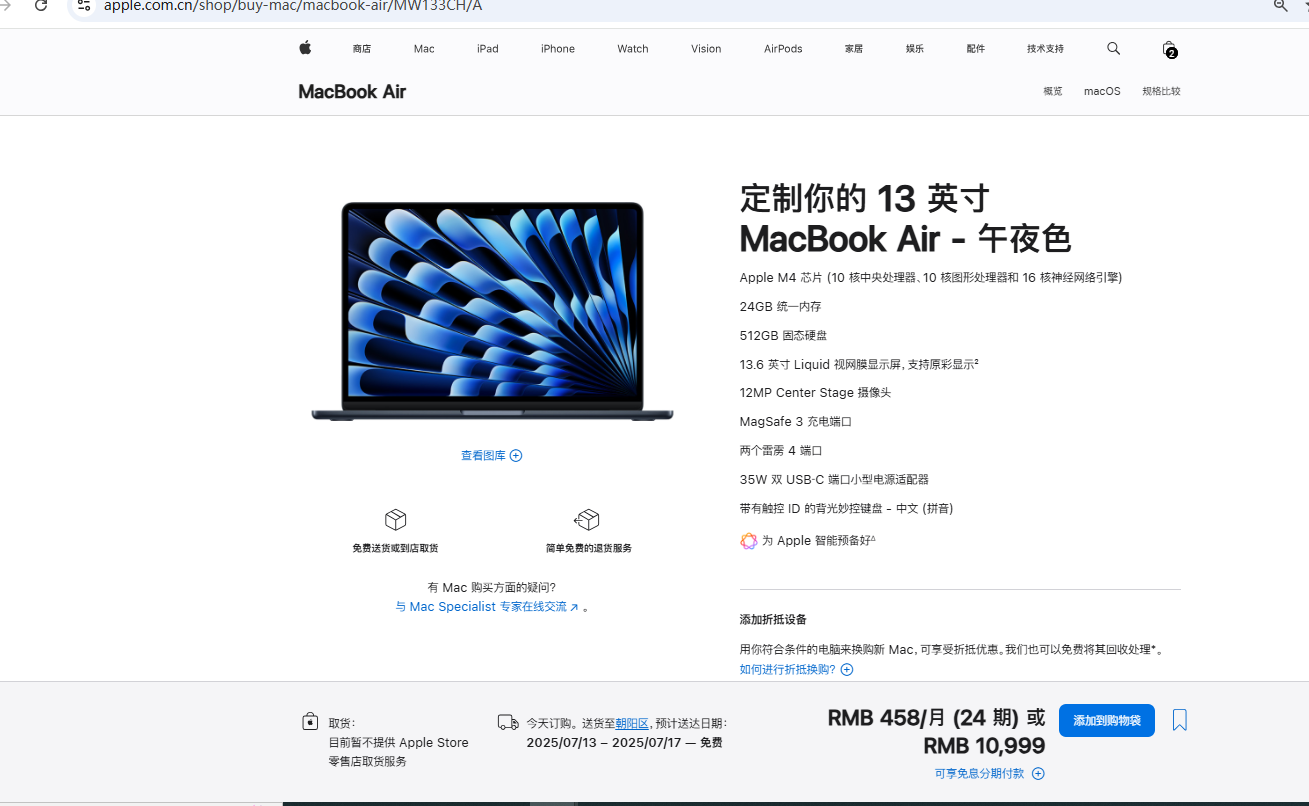The width and height of the screenshot is (1309, 806).
Task: Open the Mac menu in navigation
Action: (x=424, y=49)
